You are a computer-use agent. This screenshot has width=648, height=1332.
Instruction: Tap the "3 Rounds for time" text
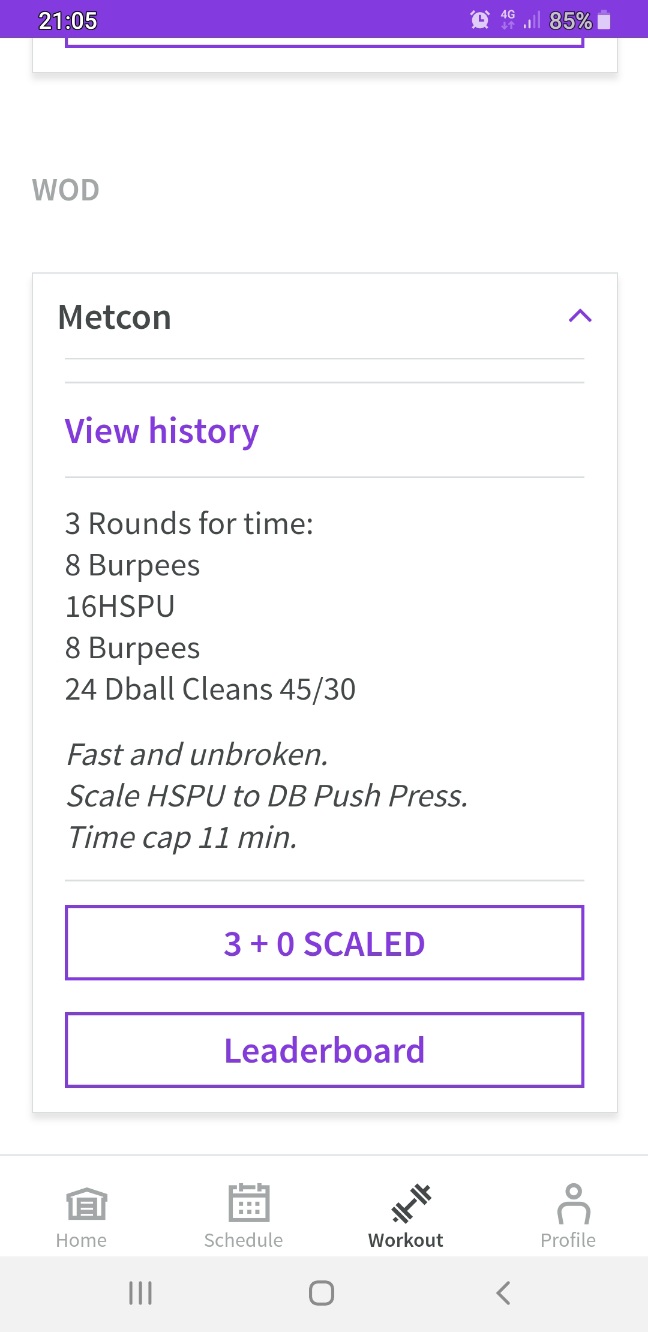tap(189, 523)
